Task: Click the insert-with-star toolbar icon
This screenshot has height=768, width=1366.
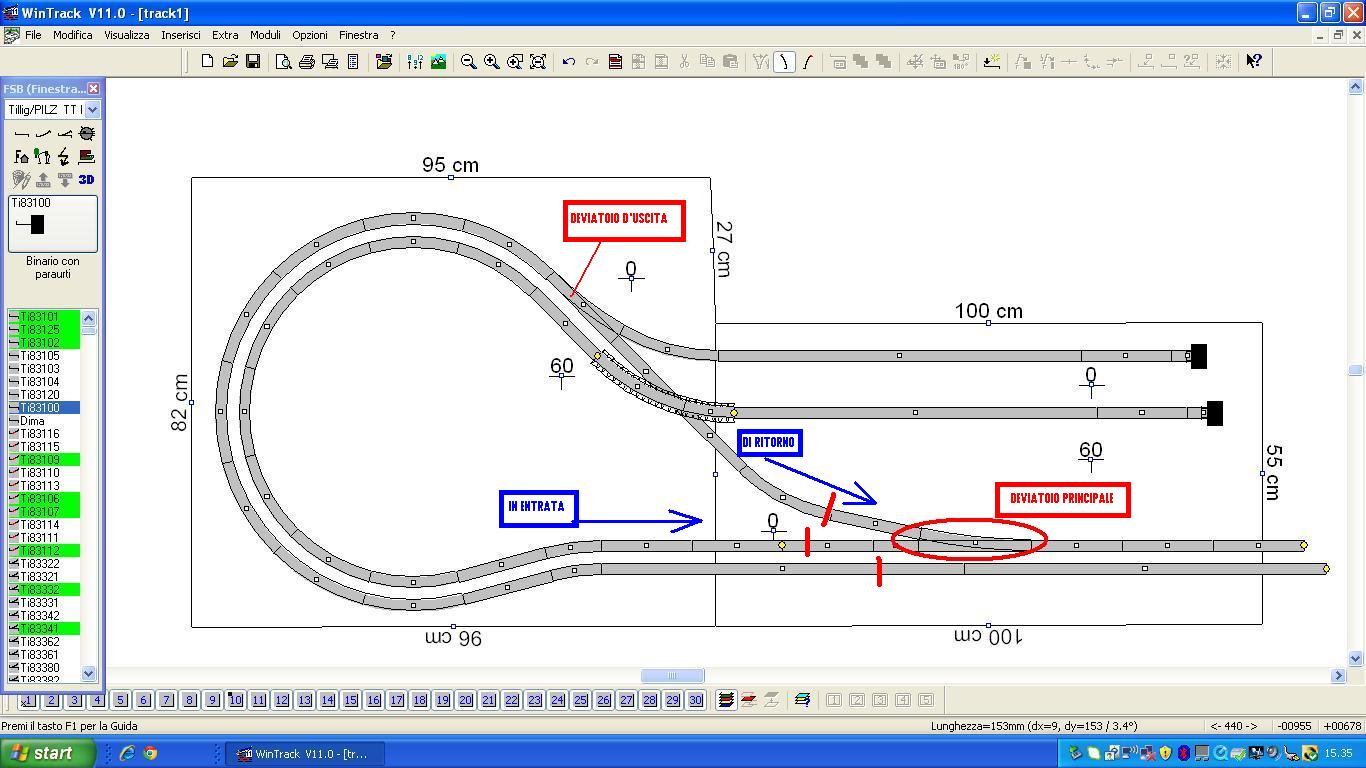Action: coord(991,62)
